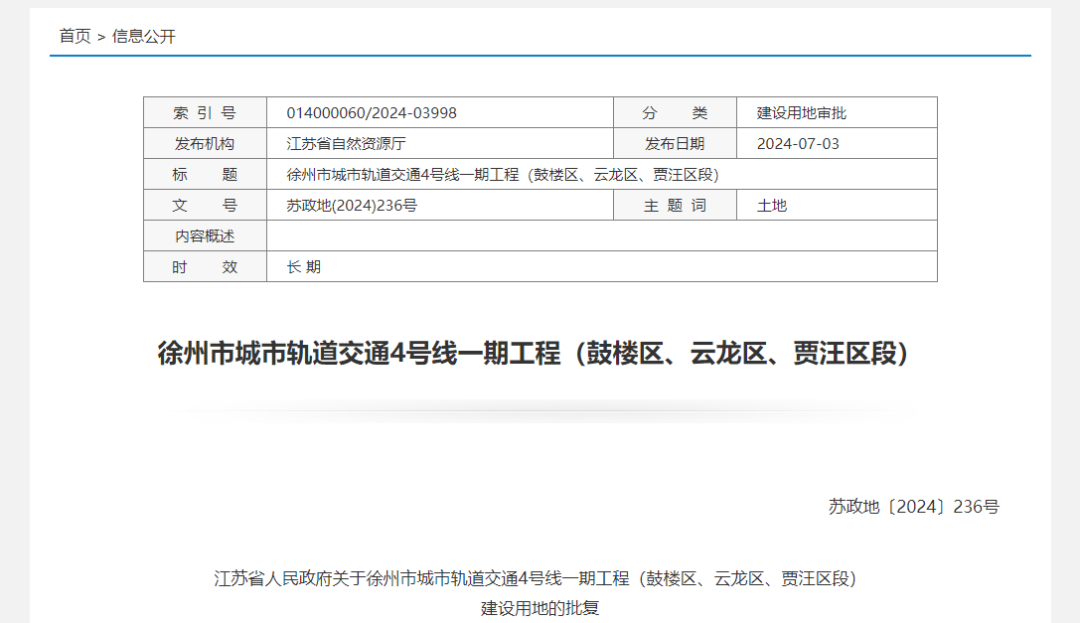
Task: Click the line starting 江苏省人民政府关于徐州市
Action: [535, 578]
